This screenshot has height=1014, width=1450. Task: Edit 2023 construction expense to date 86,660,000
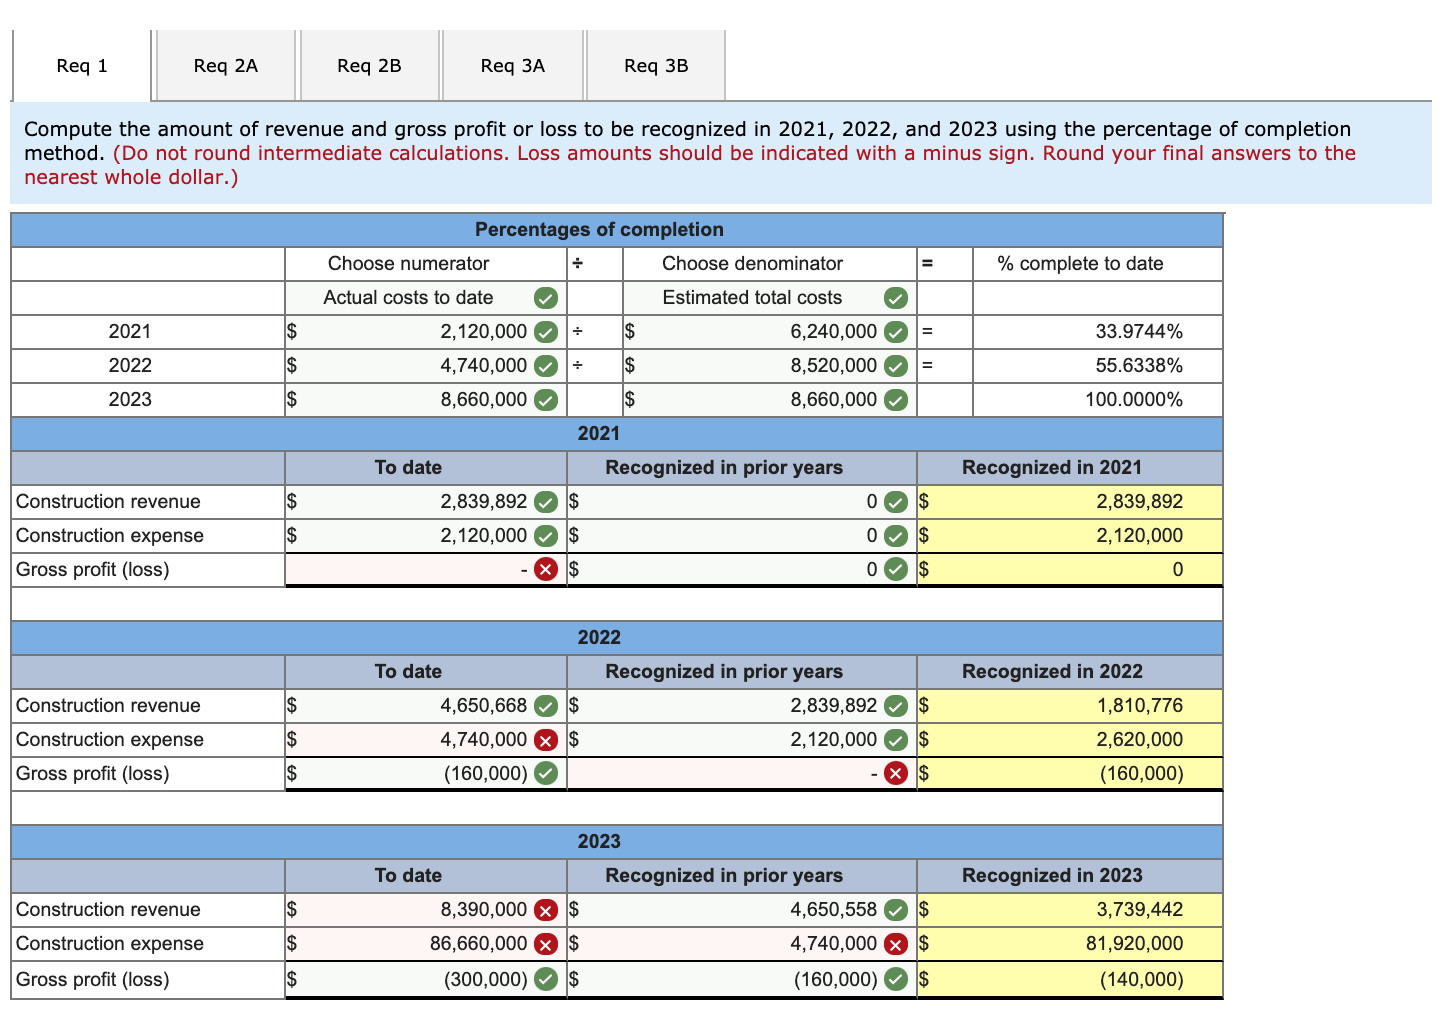[x=426, y=944]
